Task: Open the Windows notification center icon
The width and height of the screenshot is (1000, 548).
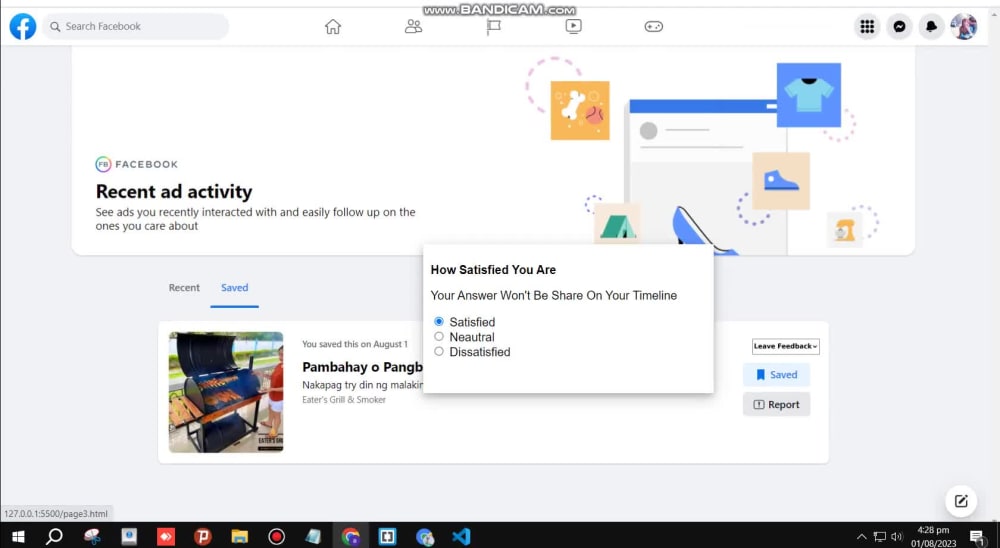Action: click(x=976, y=537)
